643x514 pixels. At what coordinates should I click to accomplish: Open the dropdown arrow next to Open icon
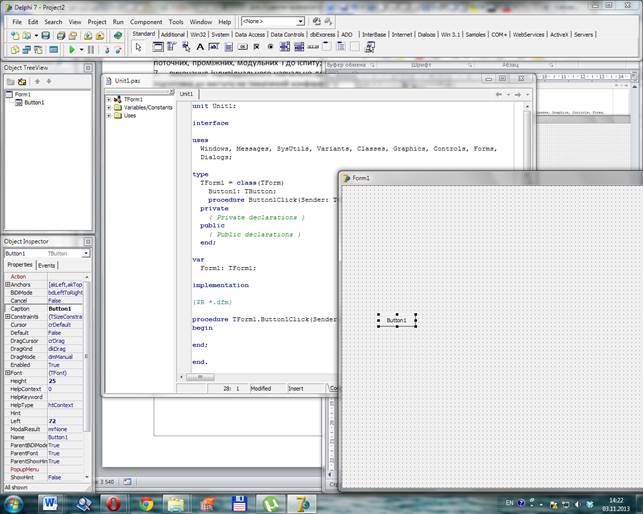(x=36, y=35)
